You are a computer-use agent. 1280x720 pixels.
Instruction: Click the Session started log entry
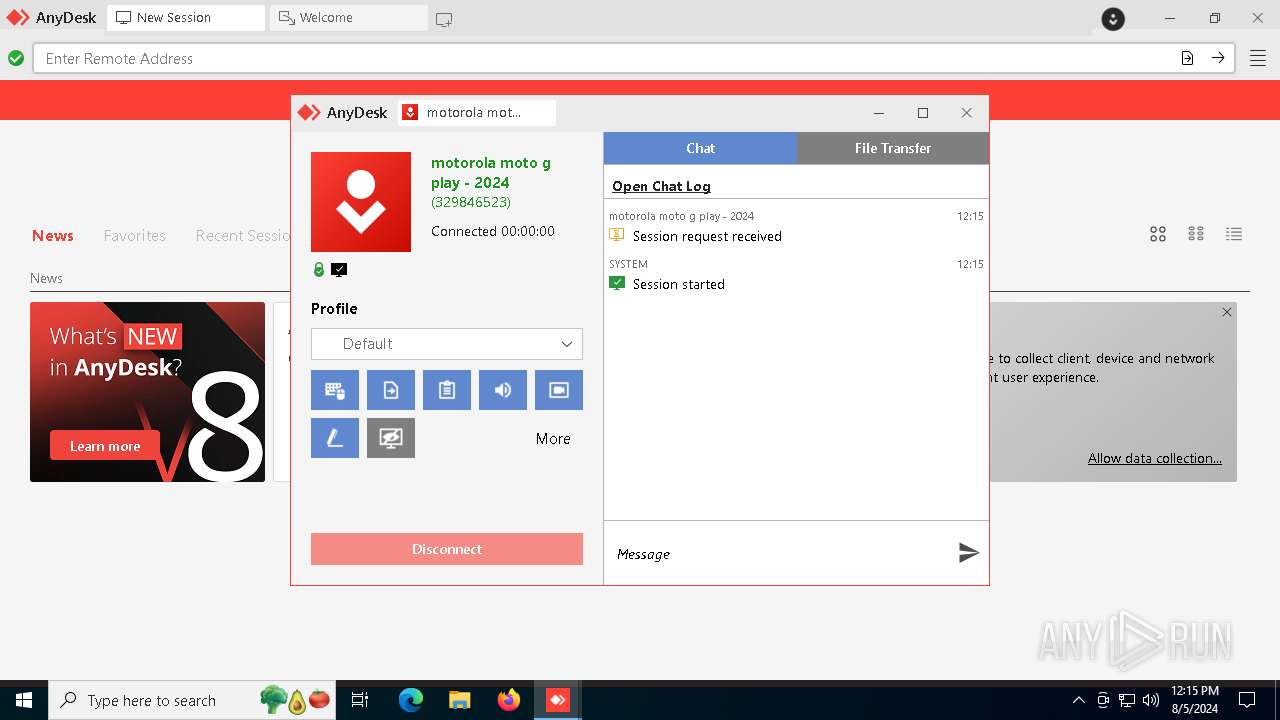click(679, 284)
